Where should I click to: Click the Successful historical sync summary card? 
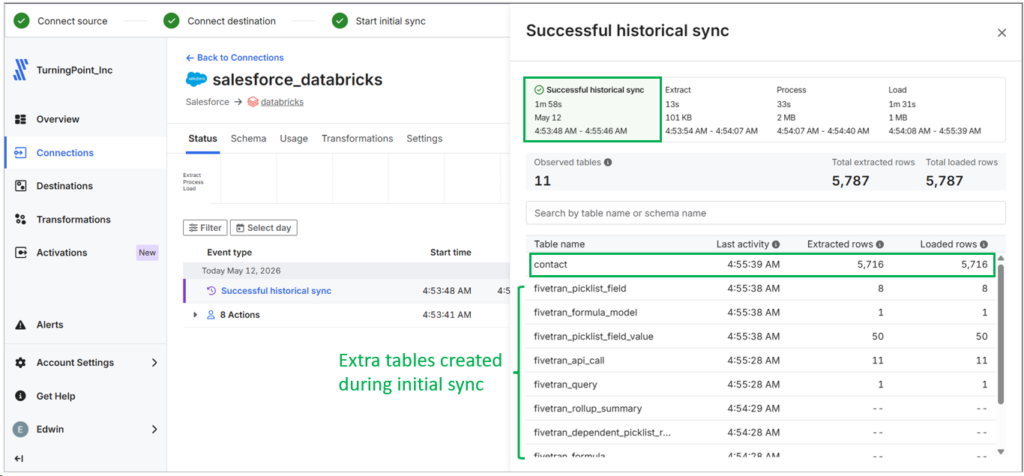[x=592, y=110]
